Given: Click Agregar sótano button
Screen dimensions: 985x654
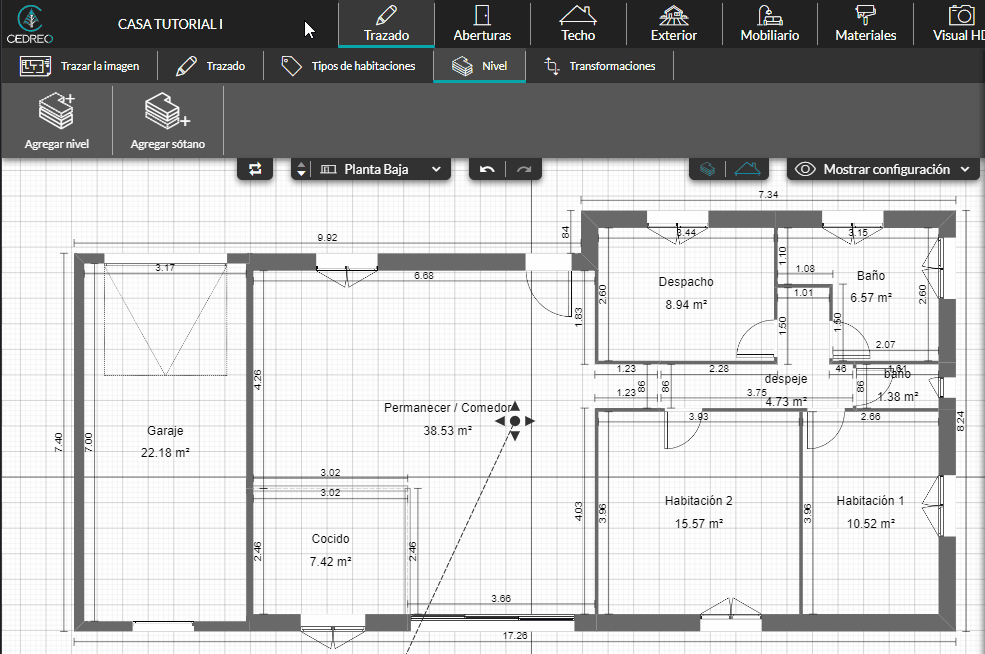Looking at the screenshot, I should 168,121.
